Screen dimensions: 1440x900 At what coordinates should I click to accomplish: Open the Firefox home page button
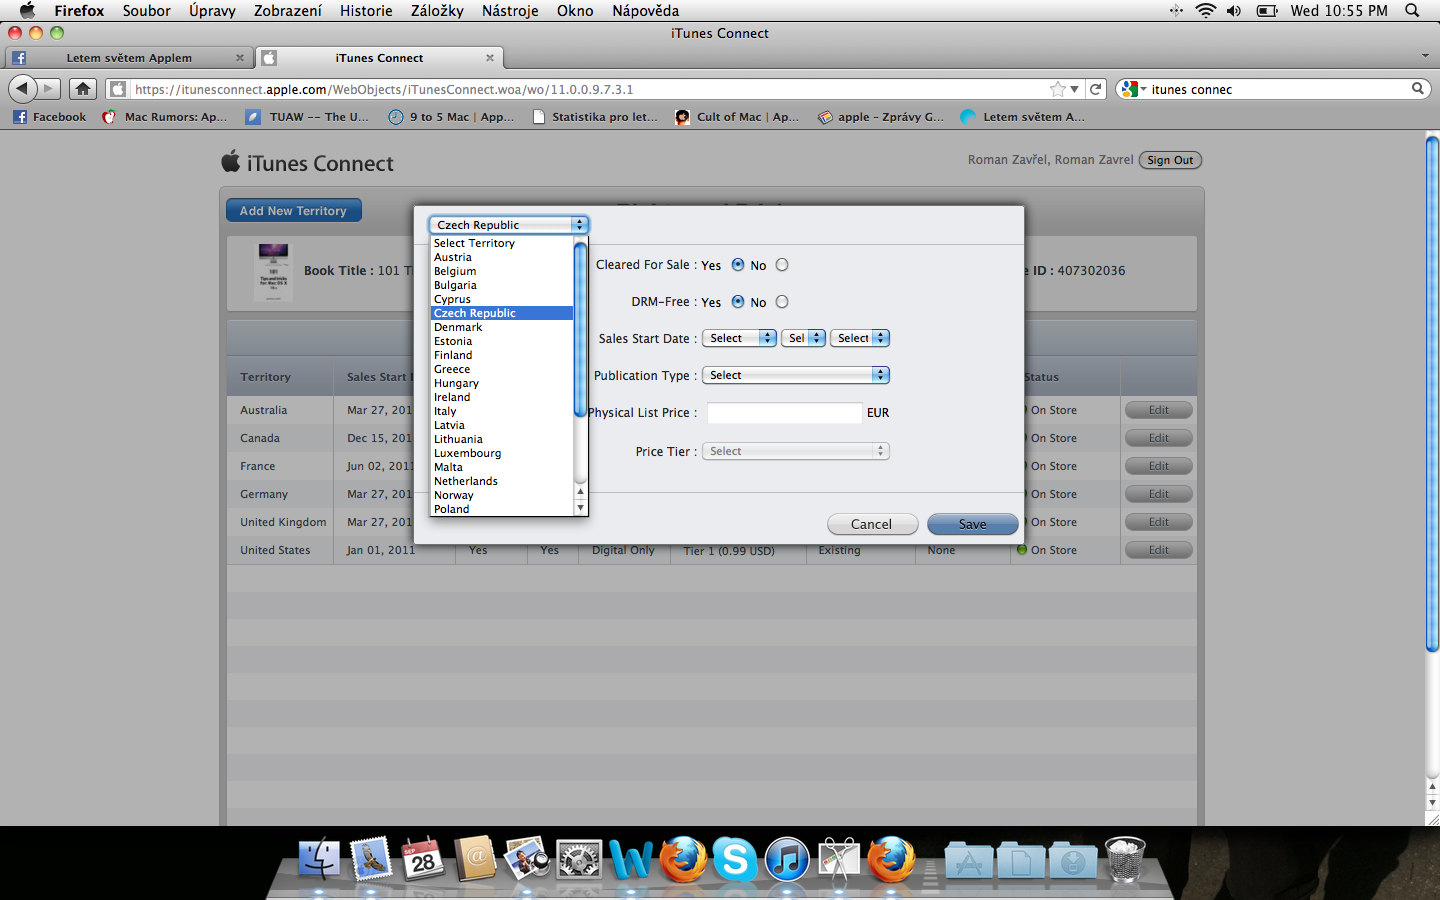83,89
